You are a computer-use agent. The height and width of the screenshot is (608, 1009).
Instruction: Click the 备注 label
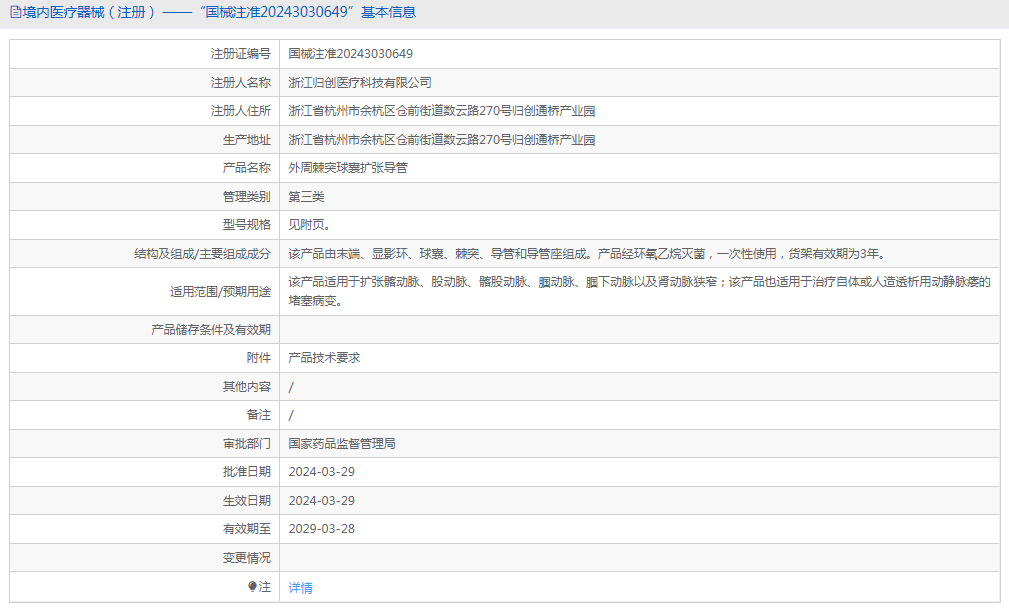pyautogui.click(x=259, y=415)
